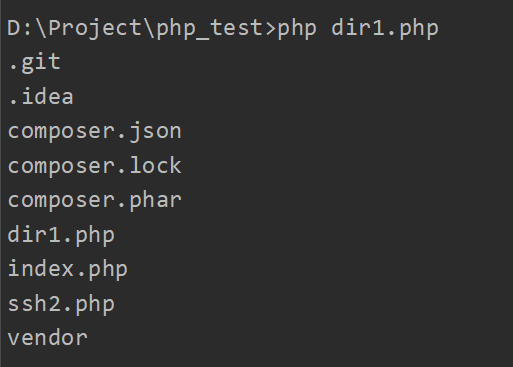
Task: Click the D: drive letter in the prompt
Action: coord(21,28)
